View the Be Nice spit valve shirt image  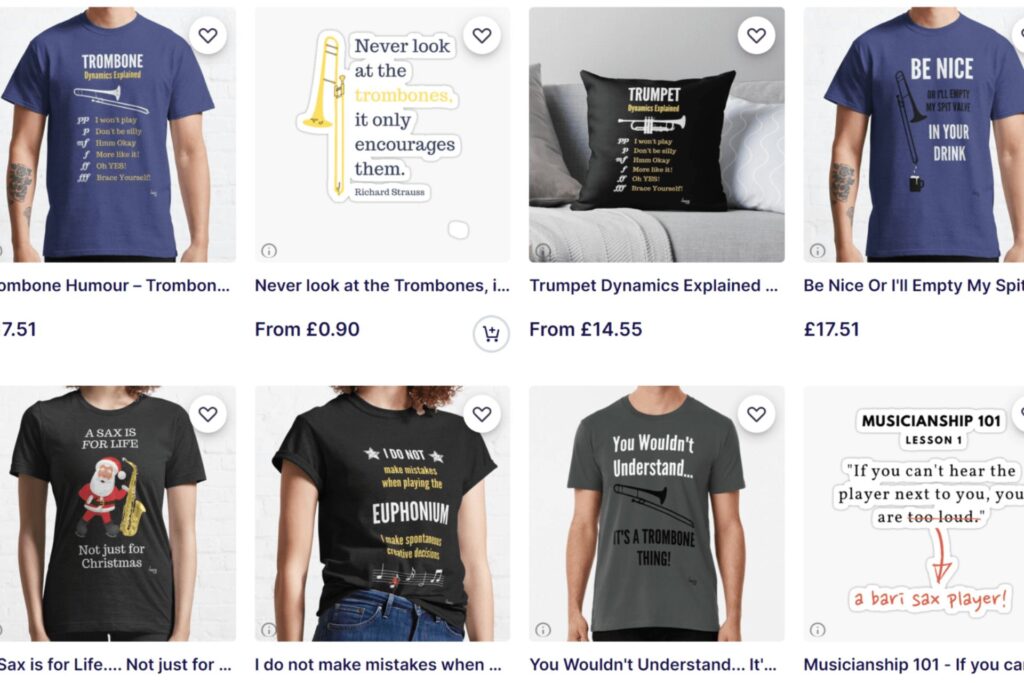(914, 135)
